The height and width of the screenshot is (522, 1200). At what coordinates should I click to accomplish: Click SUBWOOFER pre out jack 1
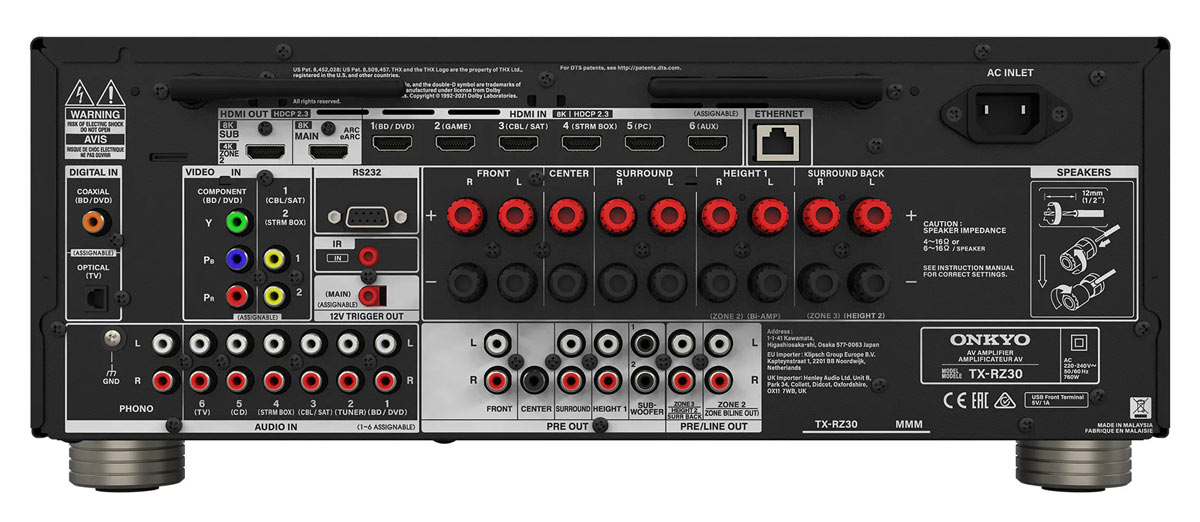(x=646, y=344)
